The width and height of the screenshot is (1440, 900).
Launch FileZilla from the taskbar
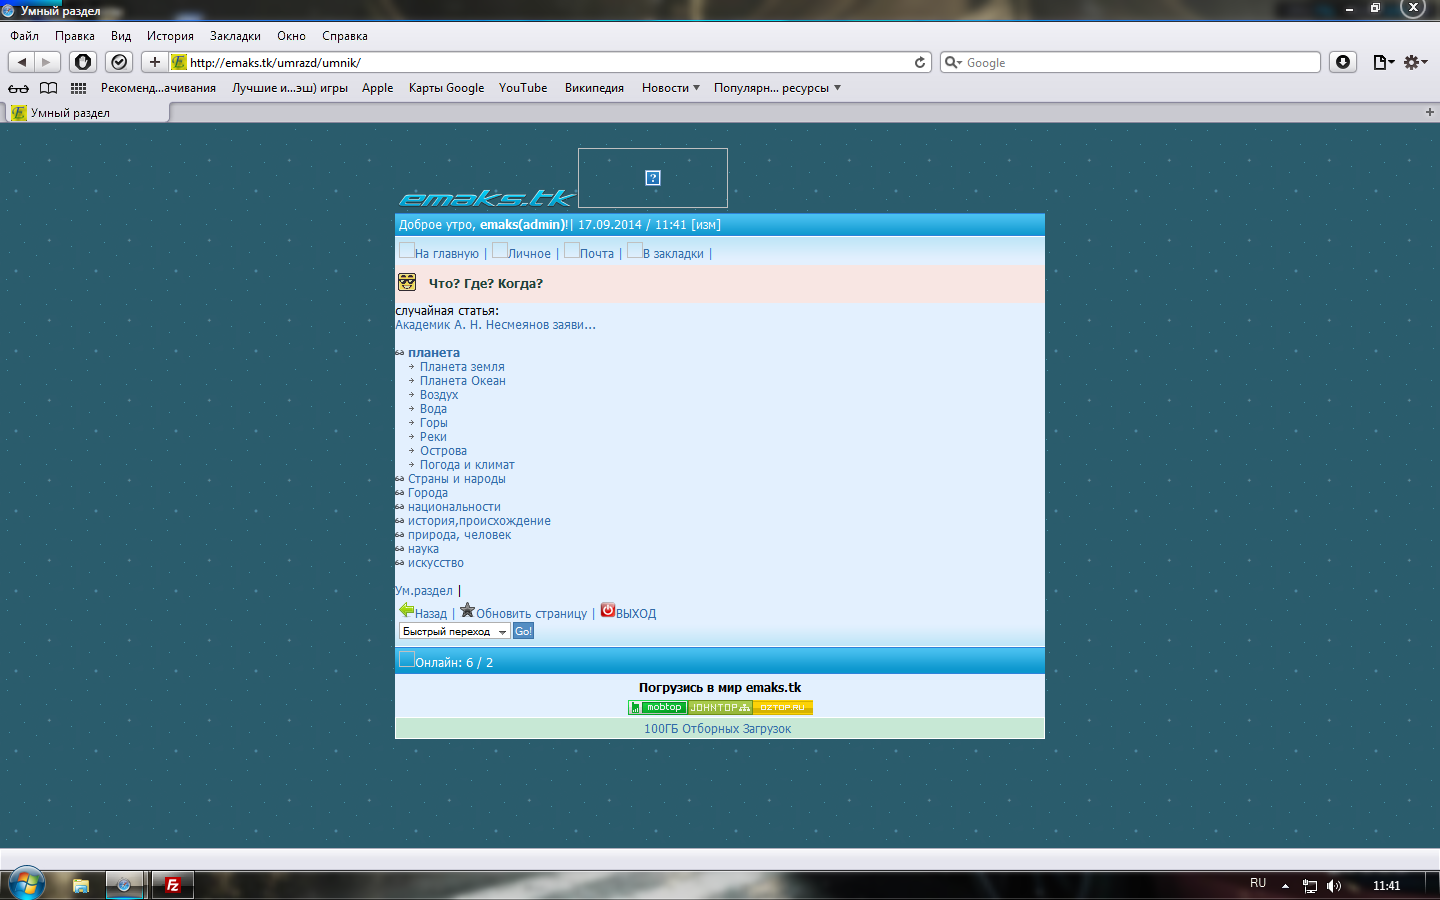point(172,885)
